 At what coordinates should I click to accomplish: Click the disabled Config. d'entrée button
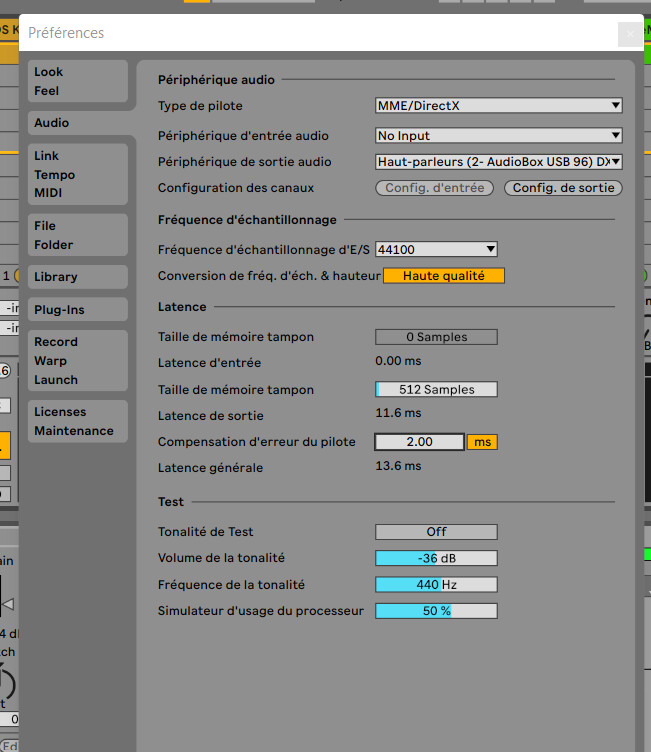(x=434, y=188)
